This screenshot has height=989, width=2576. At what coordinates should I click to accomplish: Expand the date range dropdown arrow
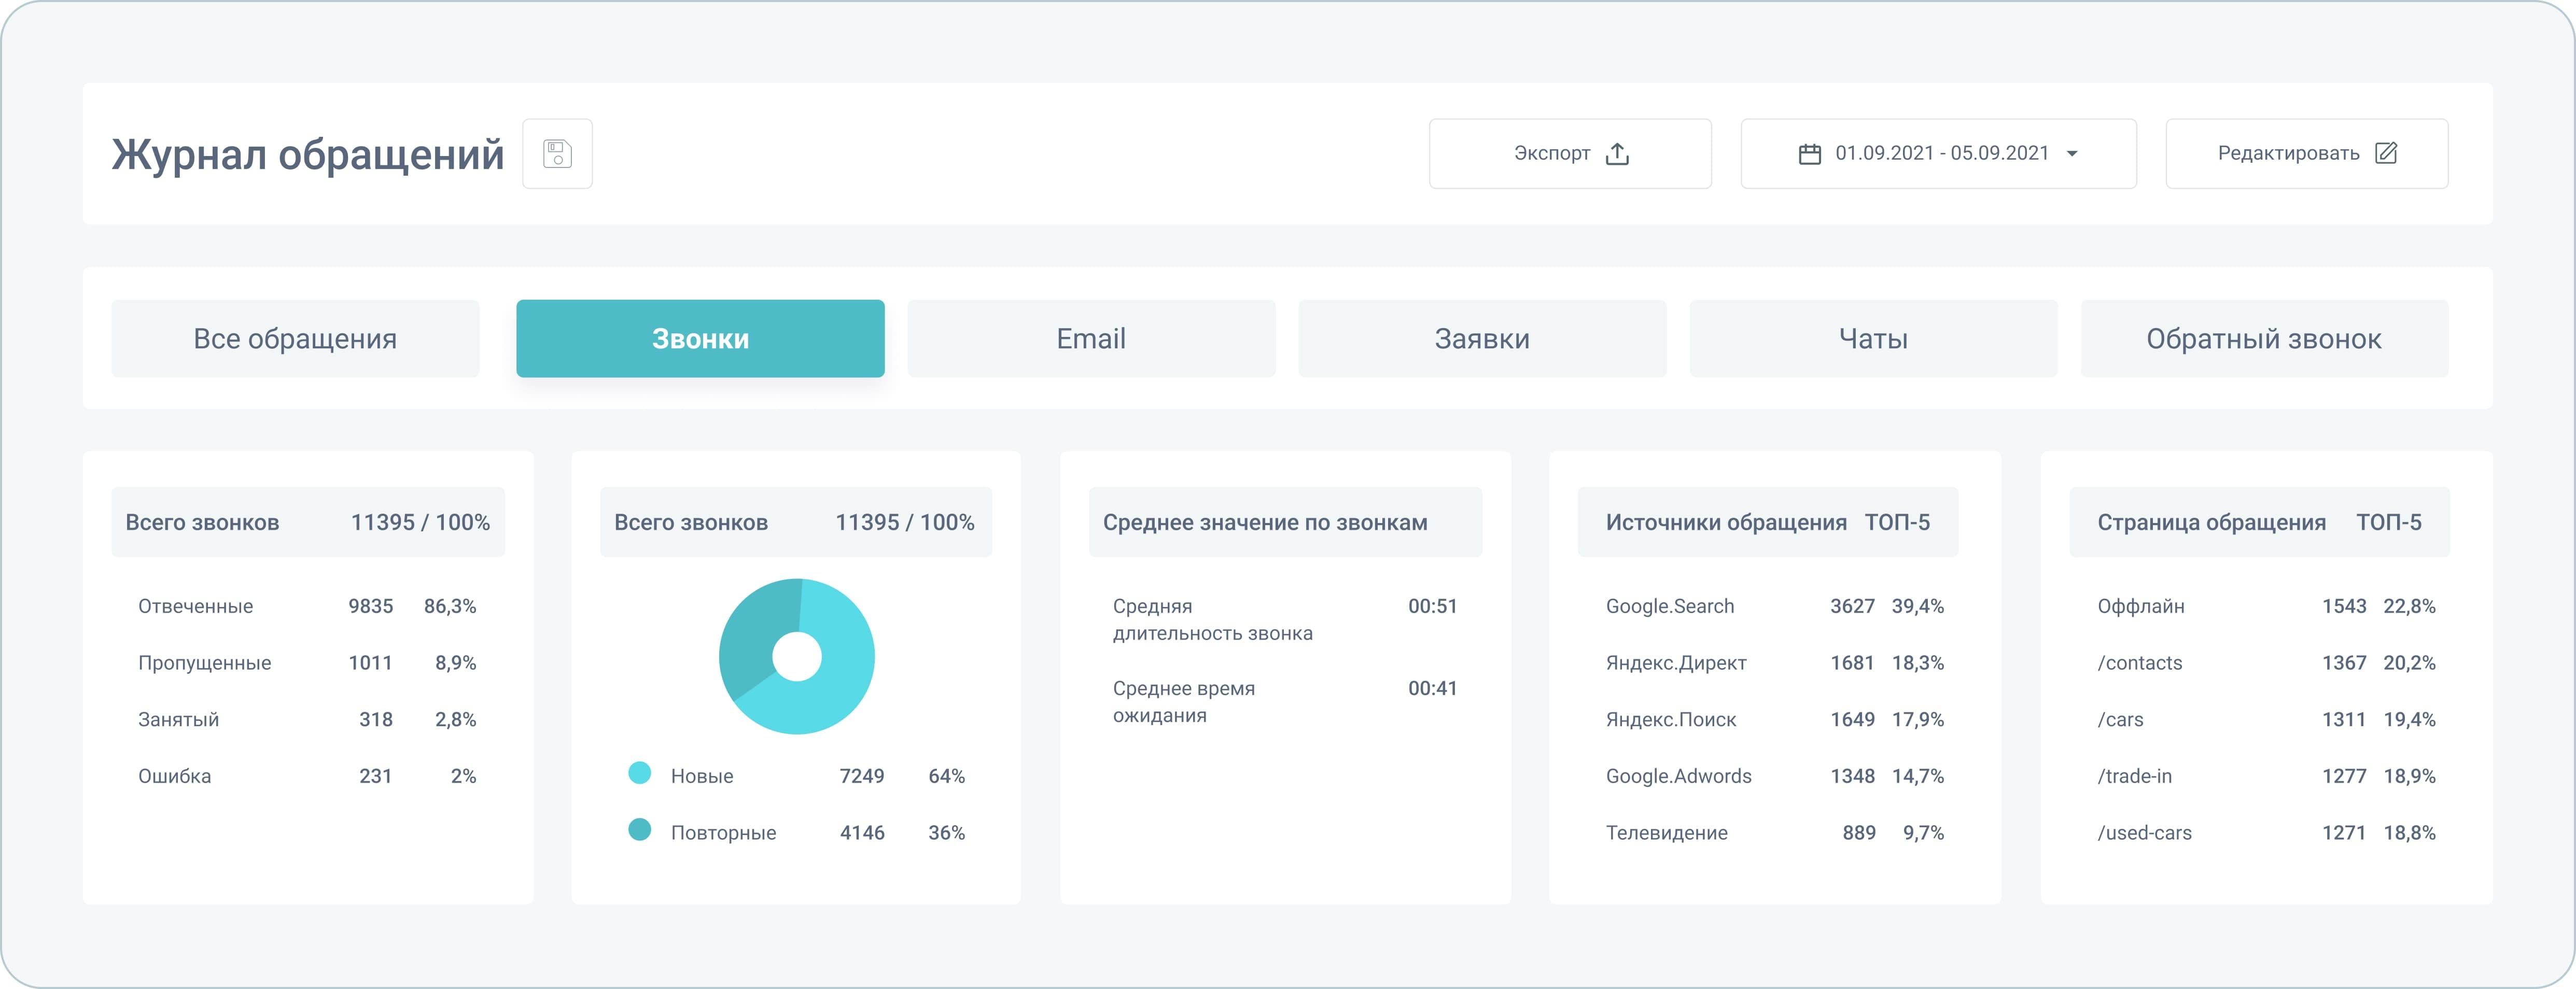(2072, 154)
